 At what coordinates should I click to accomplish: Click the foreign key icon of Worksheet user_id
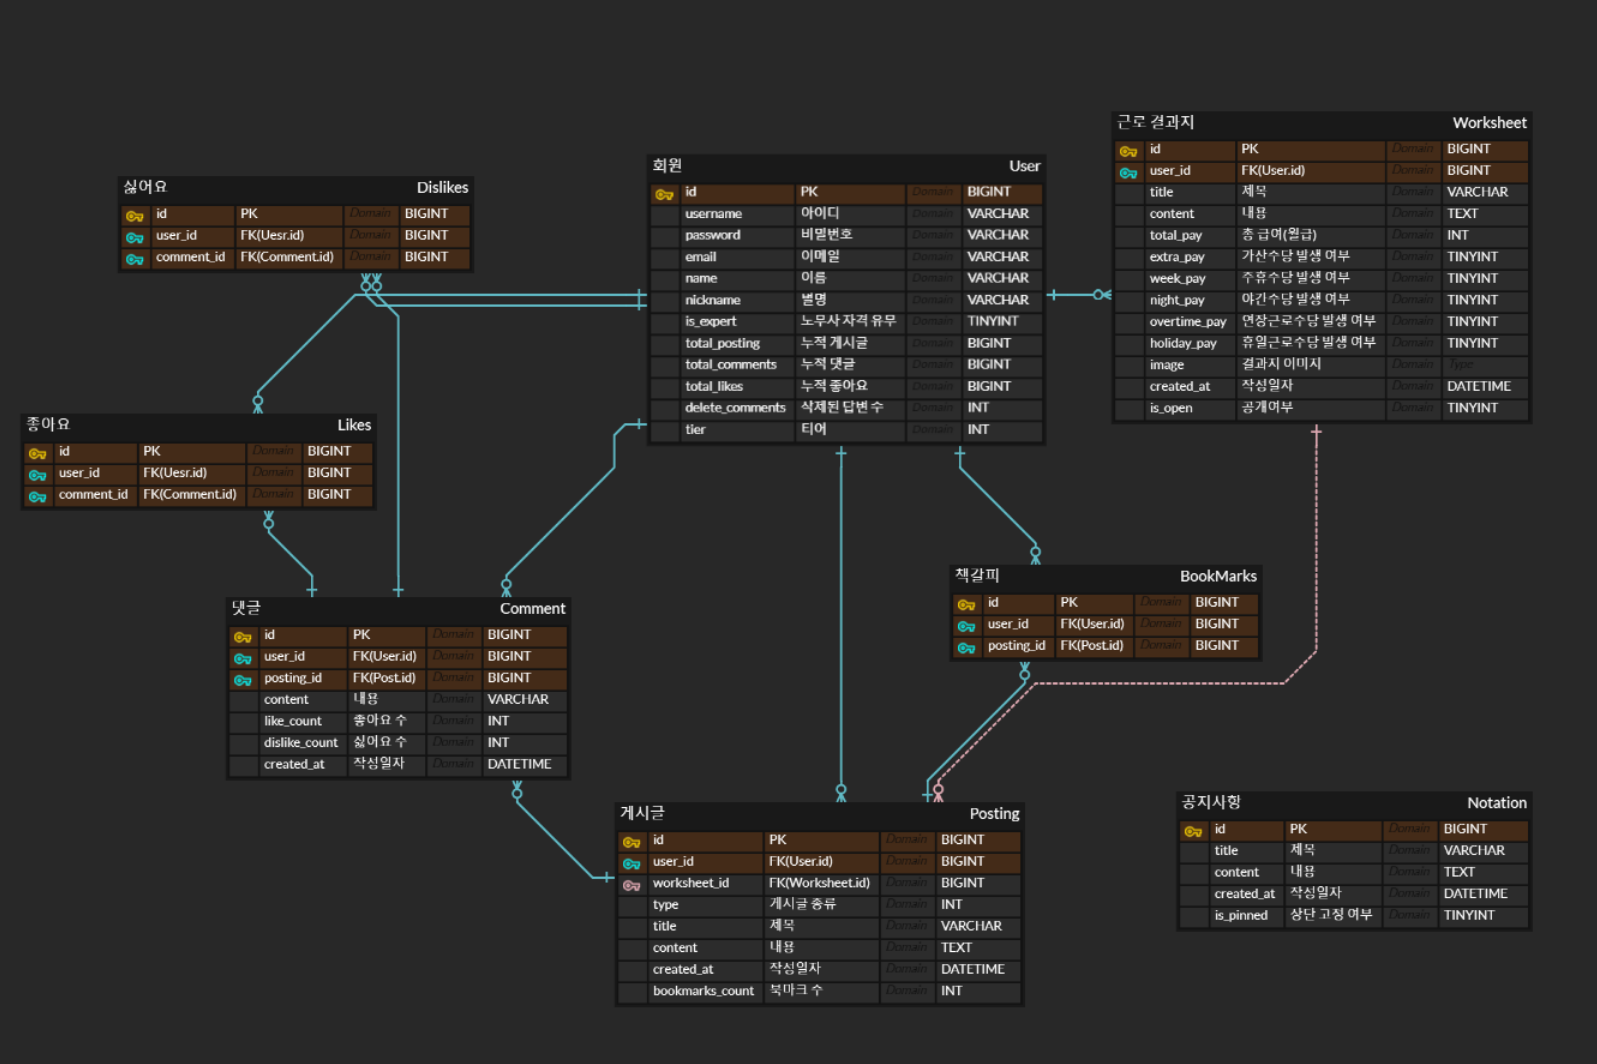click(1128, 172)
